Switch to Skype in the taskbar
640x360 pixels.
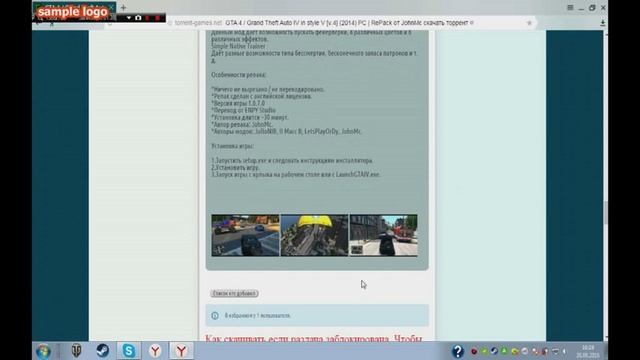[129, 351]
